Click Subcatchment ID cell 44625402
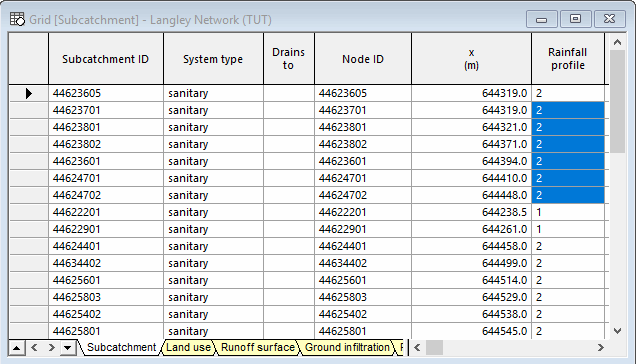The image size is (636, 364). click(x=106, y=314)
